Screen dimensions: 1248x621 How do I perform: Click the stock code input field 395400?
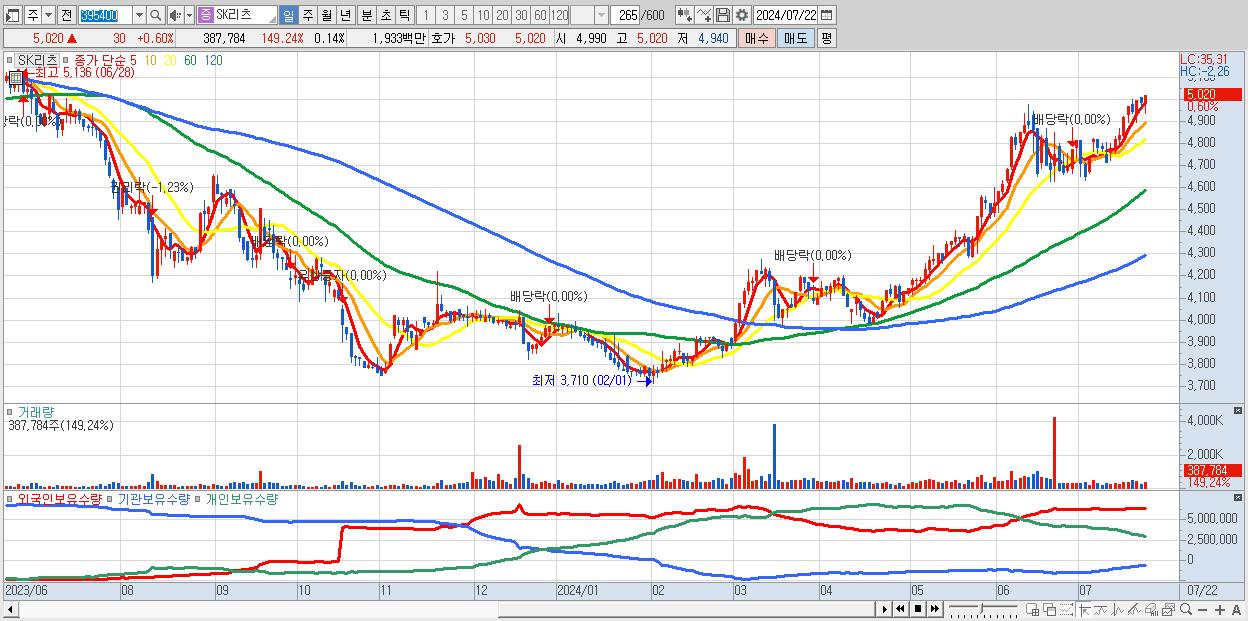tap(106, 15)
